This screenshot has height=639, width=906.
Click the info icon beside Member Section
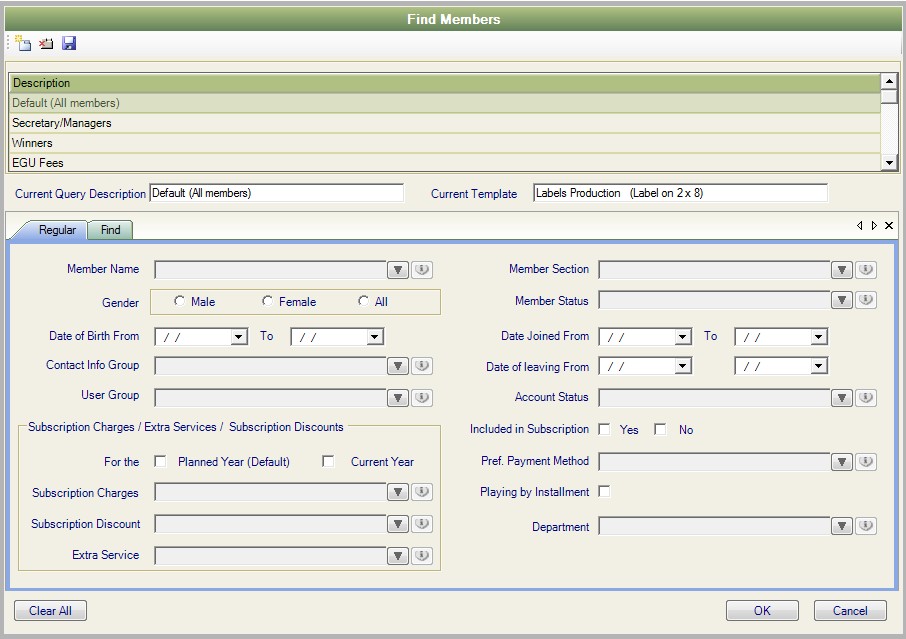tap(866, 270)
